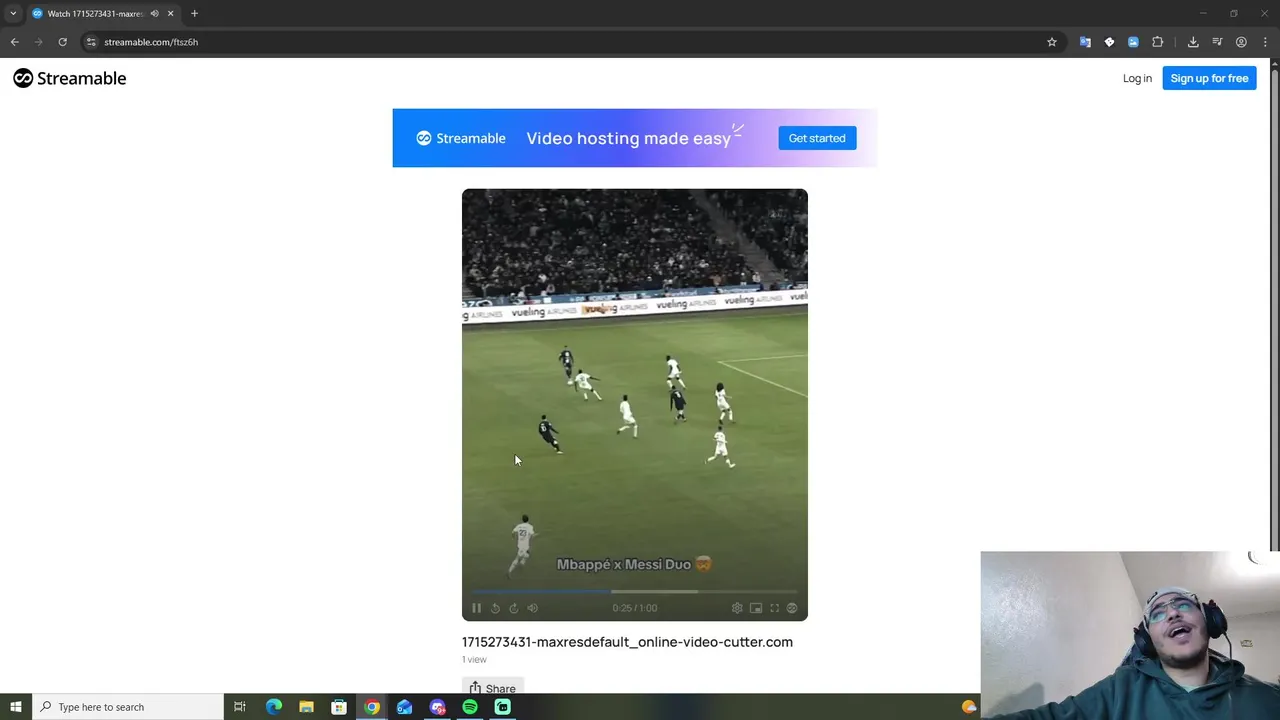
Task: Share the video via Share button
Action: pos(493,688)
